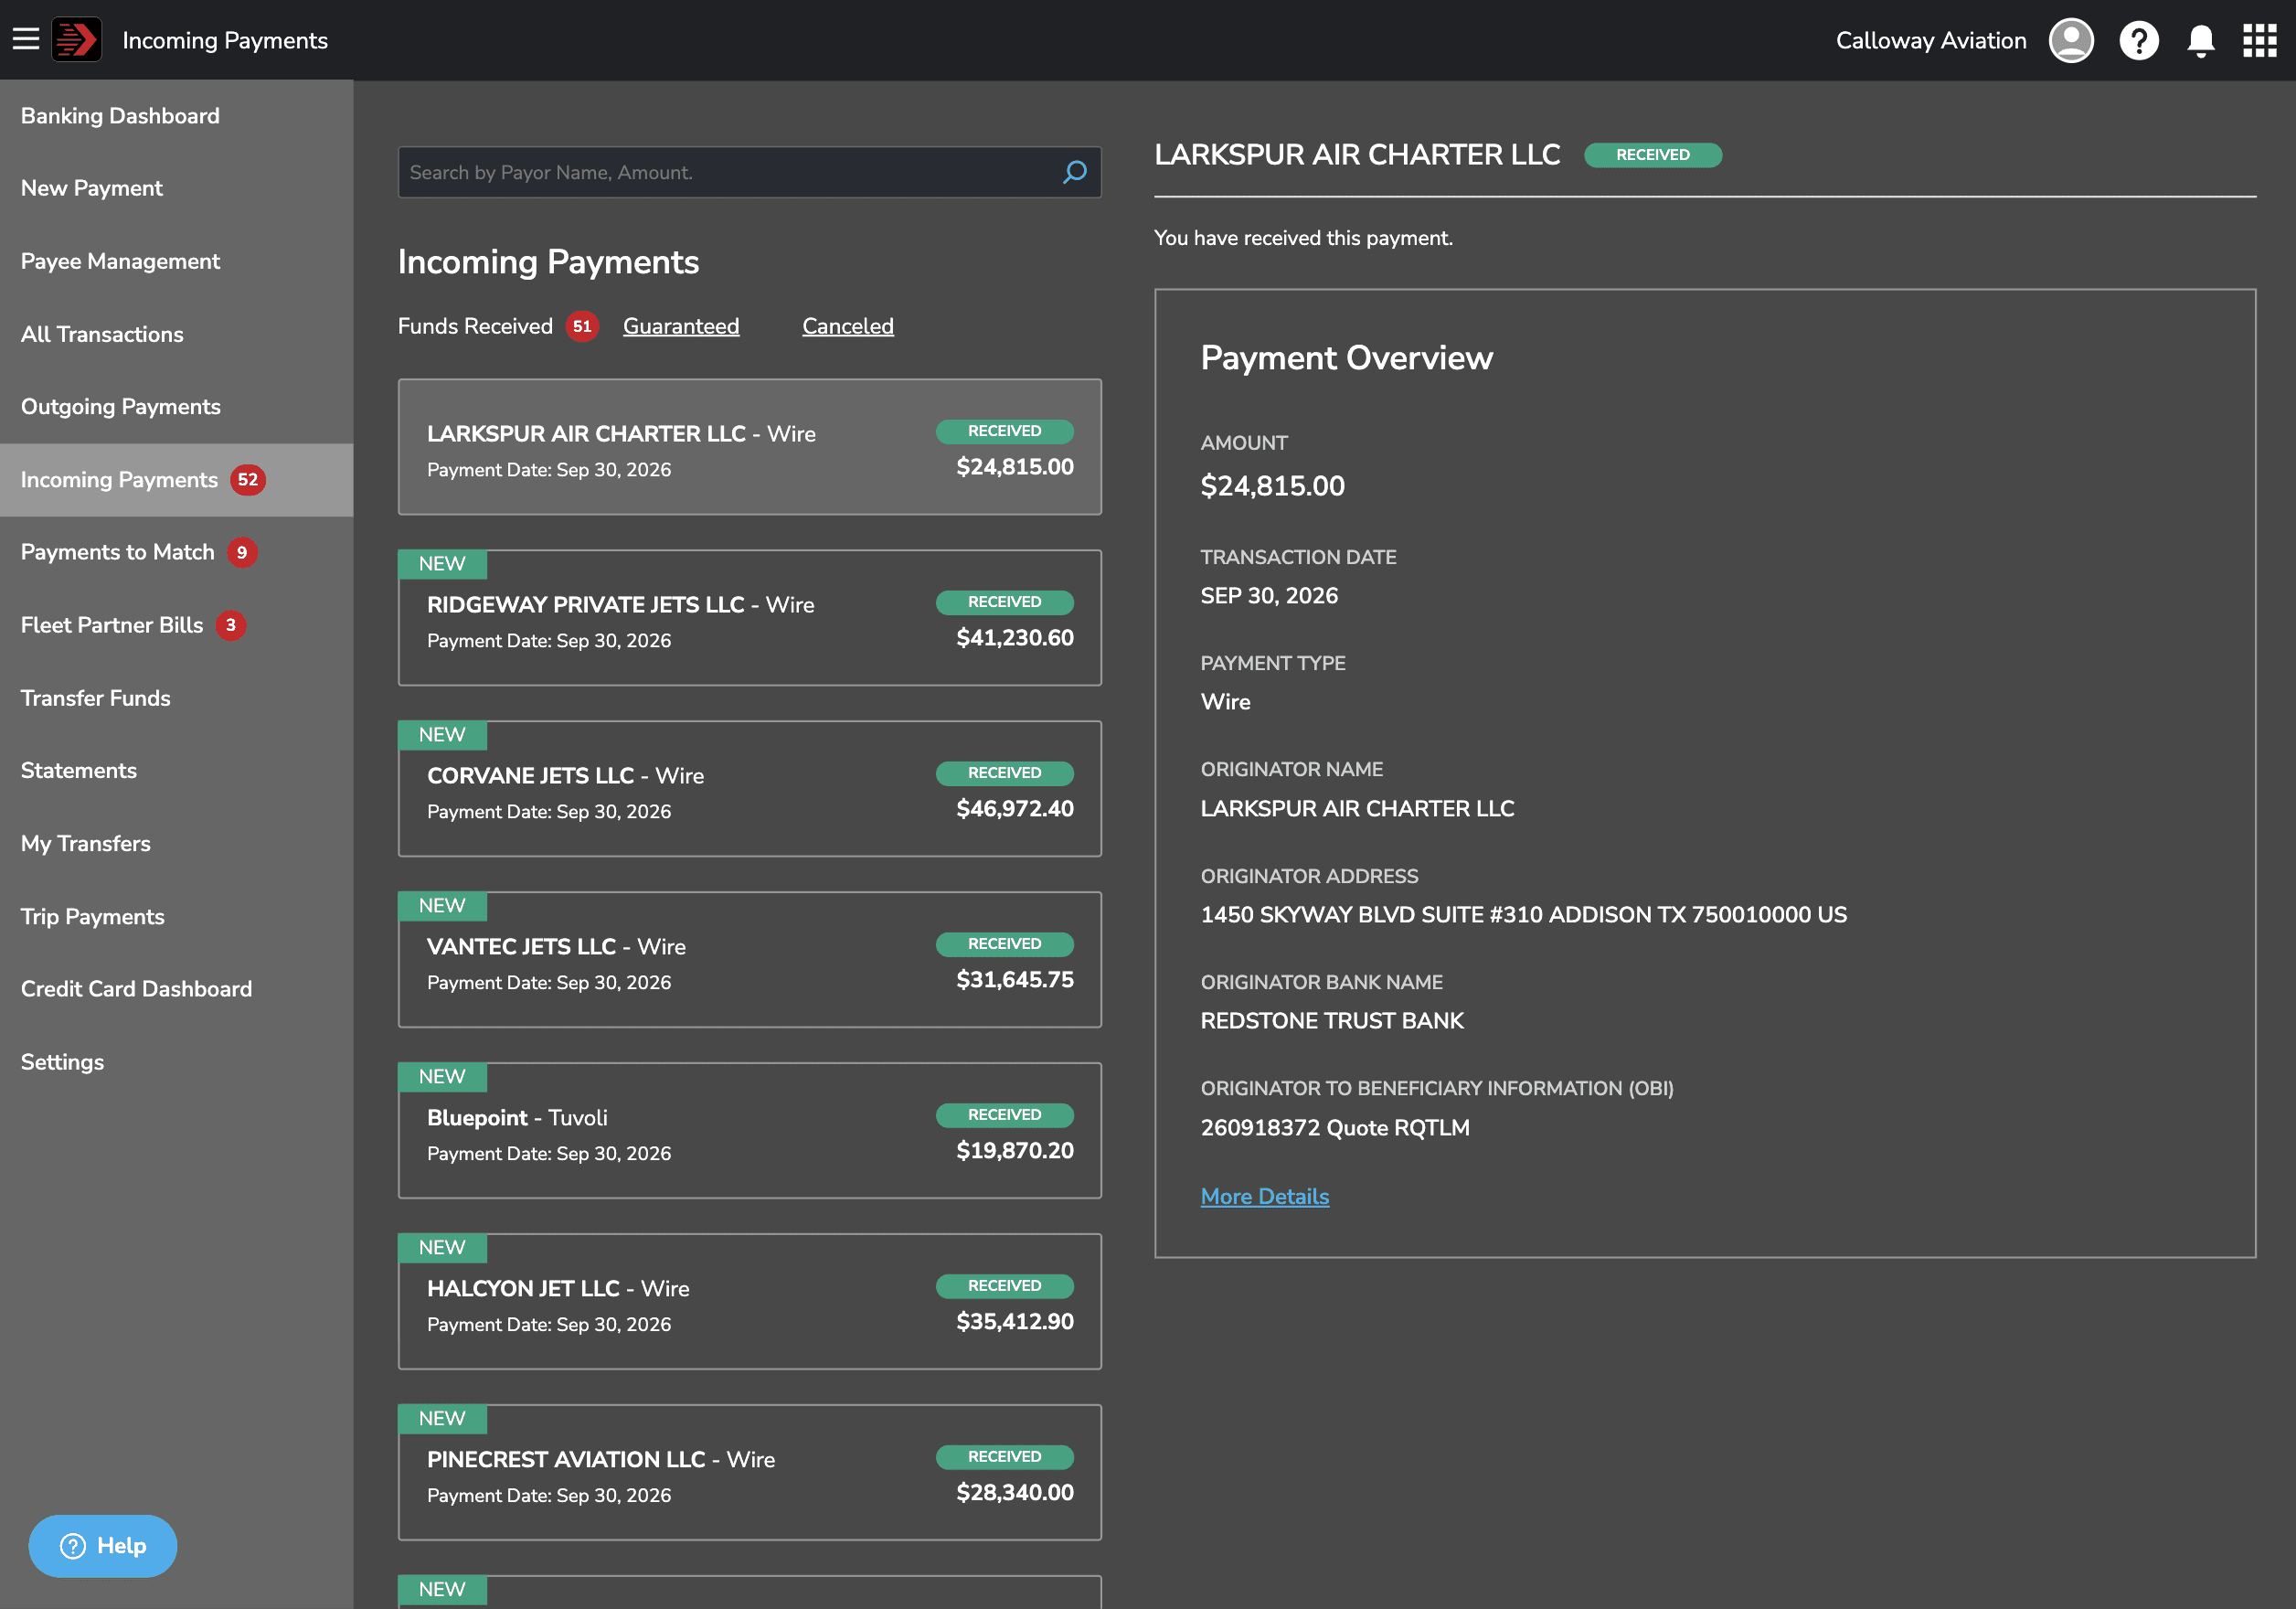This screenshot has height=1609, width=2296.
Task: Open the apps grid launcher
Action: 2259,40
